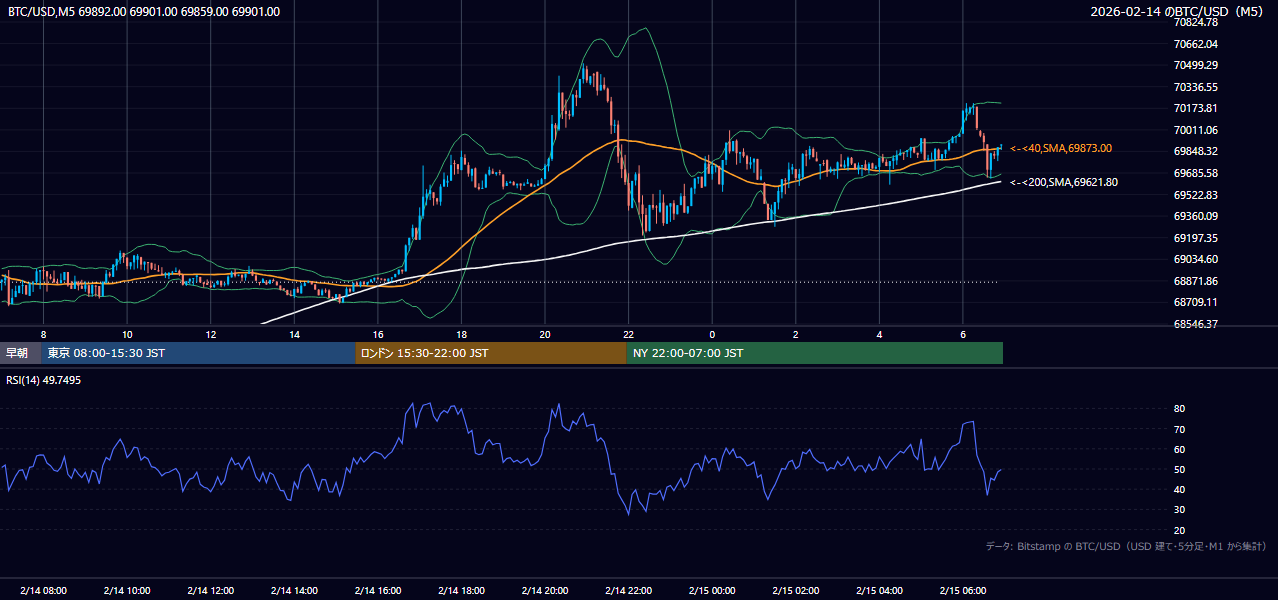Click hour tick 16 below price chart
The image size is (1278, 600).
(x=378, y=334)
